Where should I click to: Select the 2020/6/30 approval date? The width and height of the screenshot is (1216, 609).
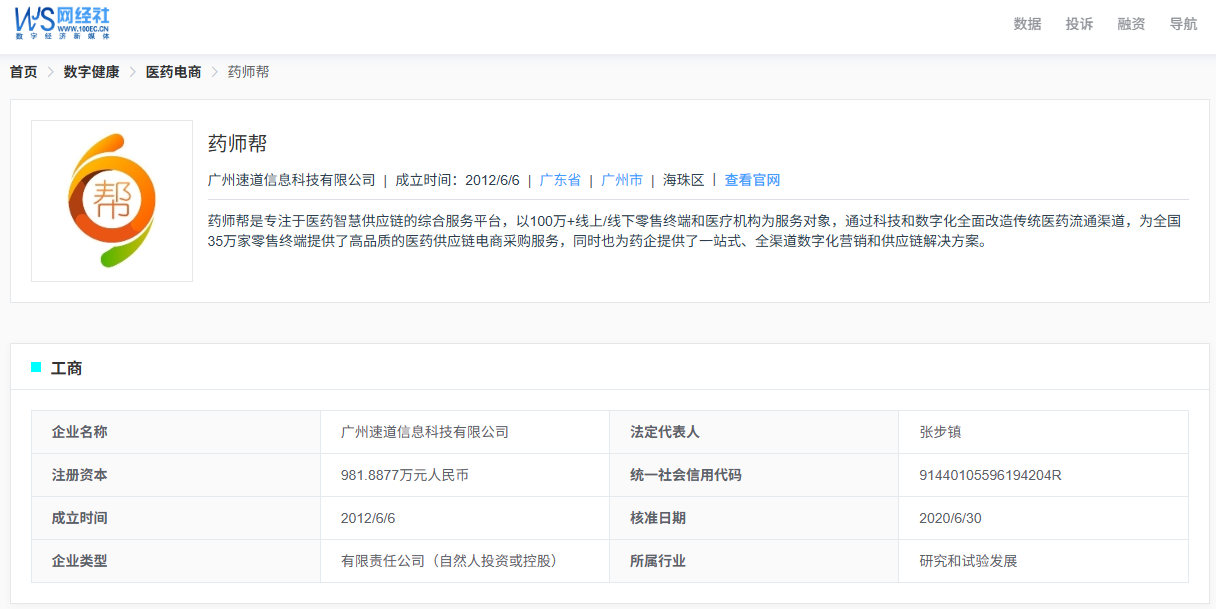(x=950, y=518)
